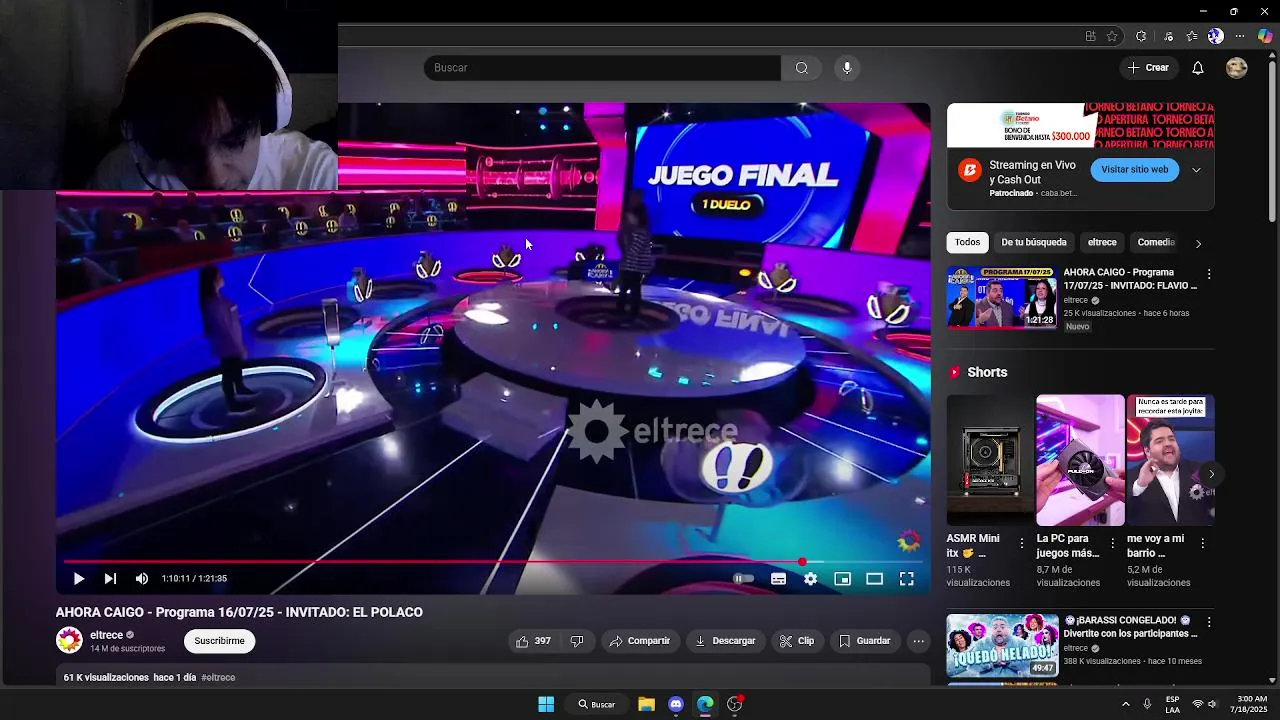Open the Edge profile avatar
The height and width of the screenshot is (720, 1280).
click(1215, 36)
